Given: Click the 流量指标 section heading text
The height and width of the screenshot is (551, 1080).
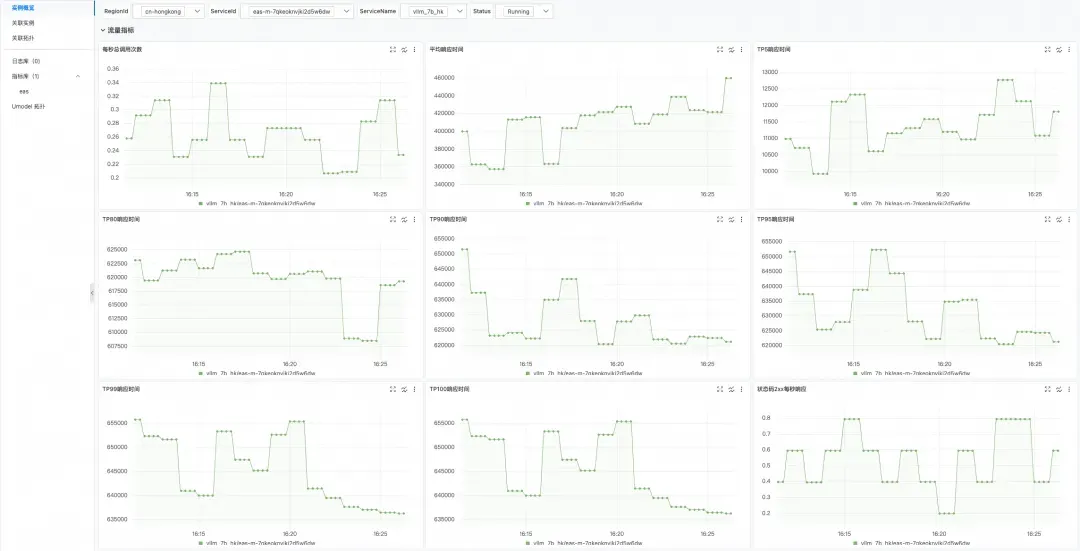Looking at the screenshot, I should (x=121, y=30).
